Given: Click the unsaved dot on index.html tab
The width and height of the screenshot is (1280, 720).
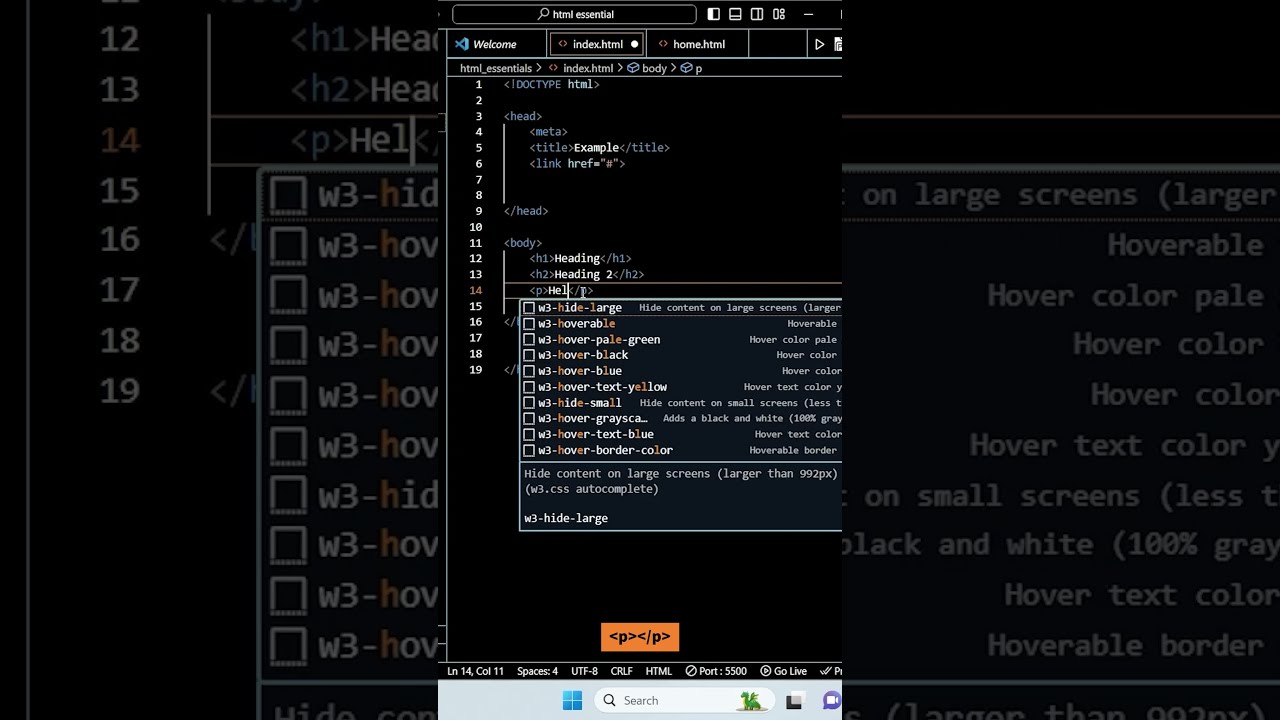Looking at the screenshot, I should [x=634, y=44].
